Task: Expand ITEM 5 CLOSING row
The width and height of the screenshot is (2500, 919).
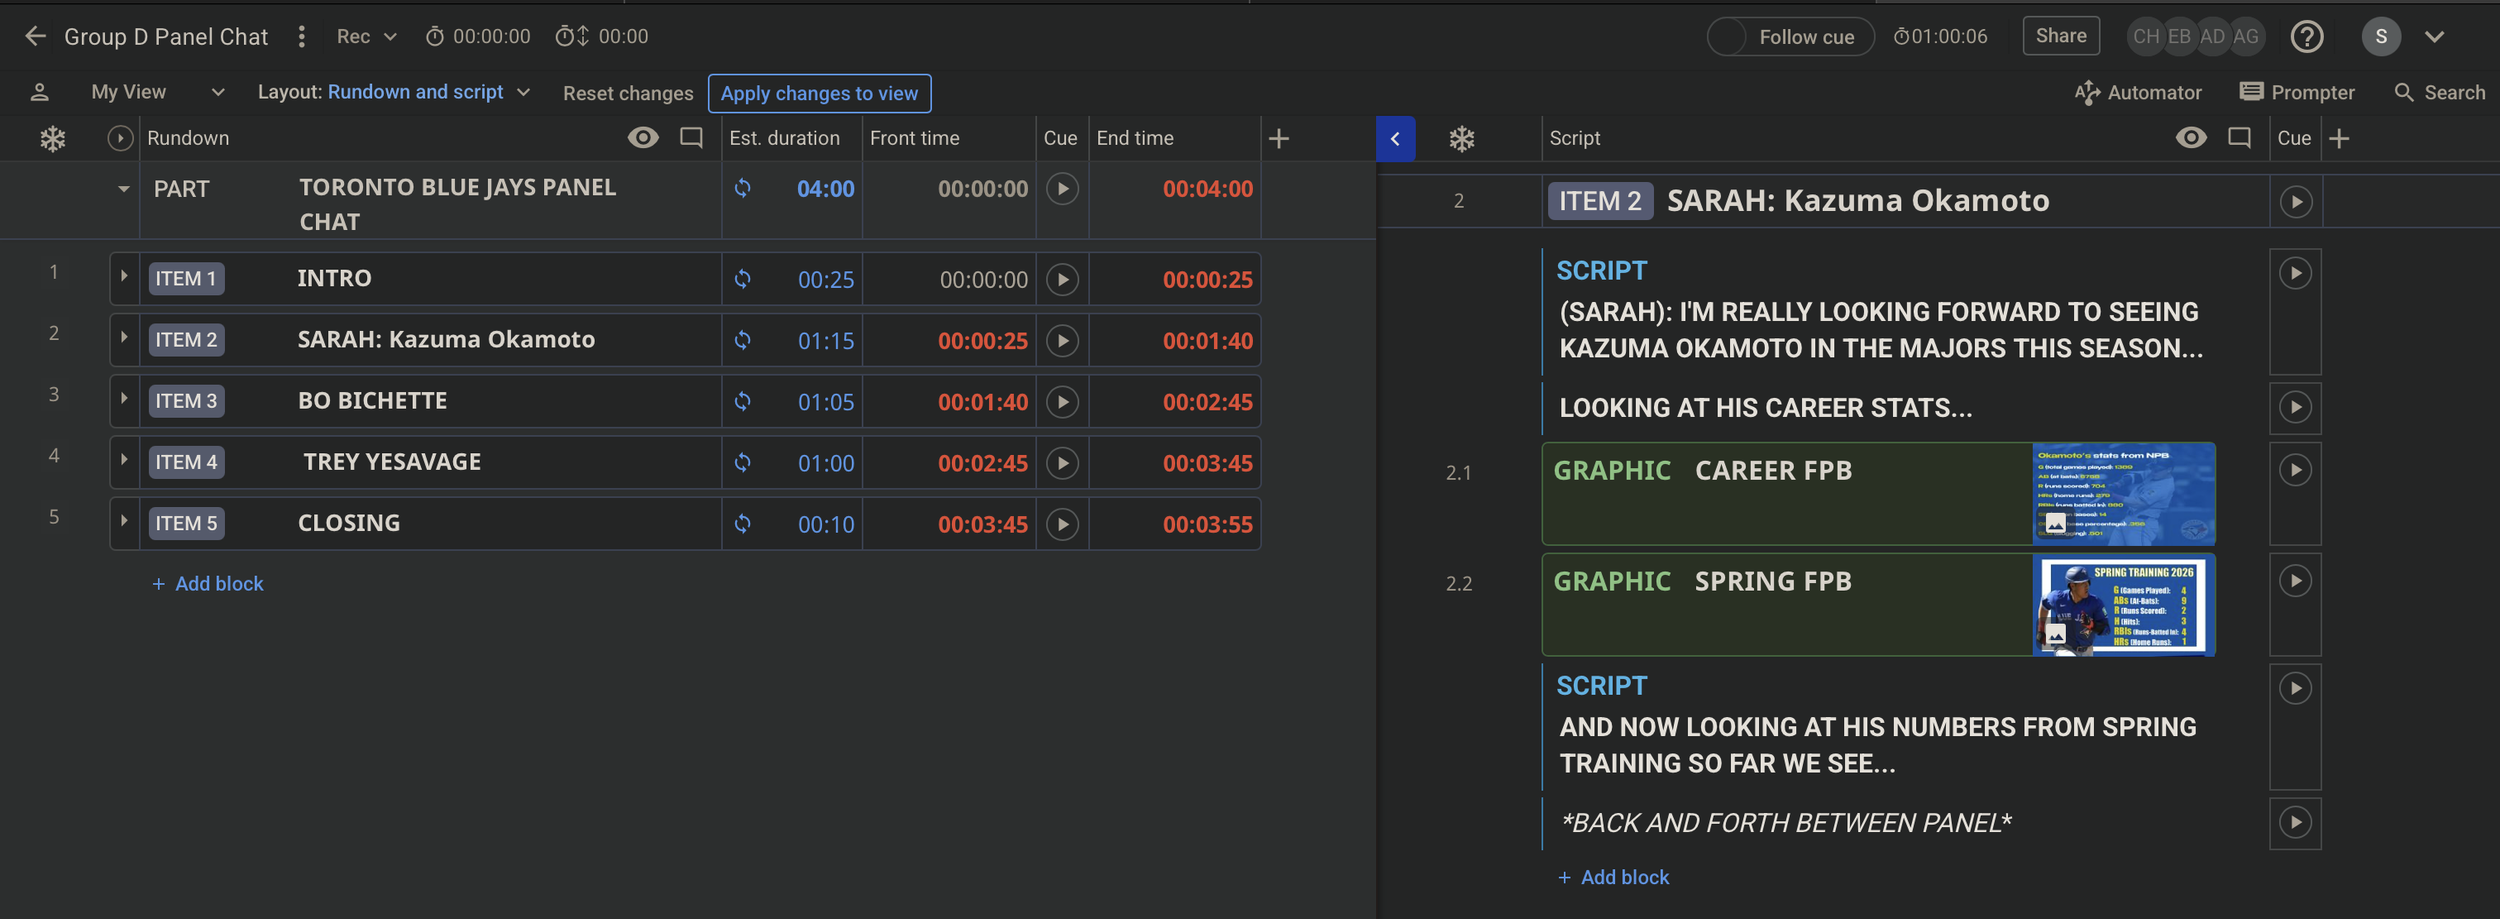Action: point(124,521)
